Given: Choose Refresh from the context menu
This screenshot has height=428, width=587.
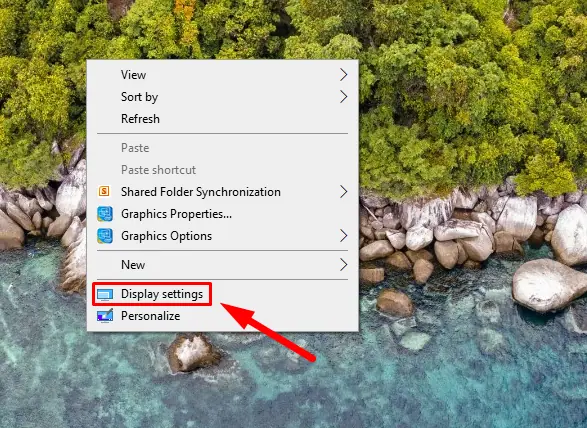Looking at the screenshot, I should coord(222,119).
